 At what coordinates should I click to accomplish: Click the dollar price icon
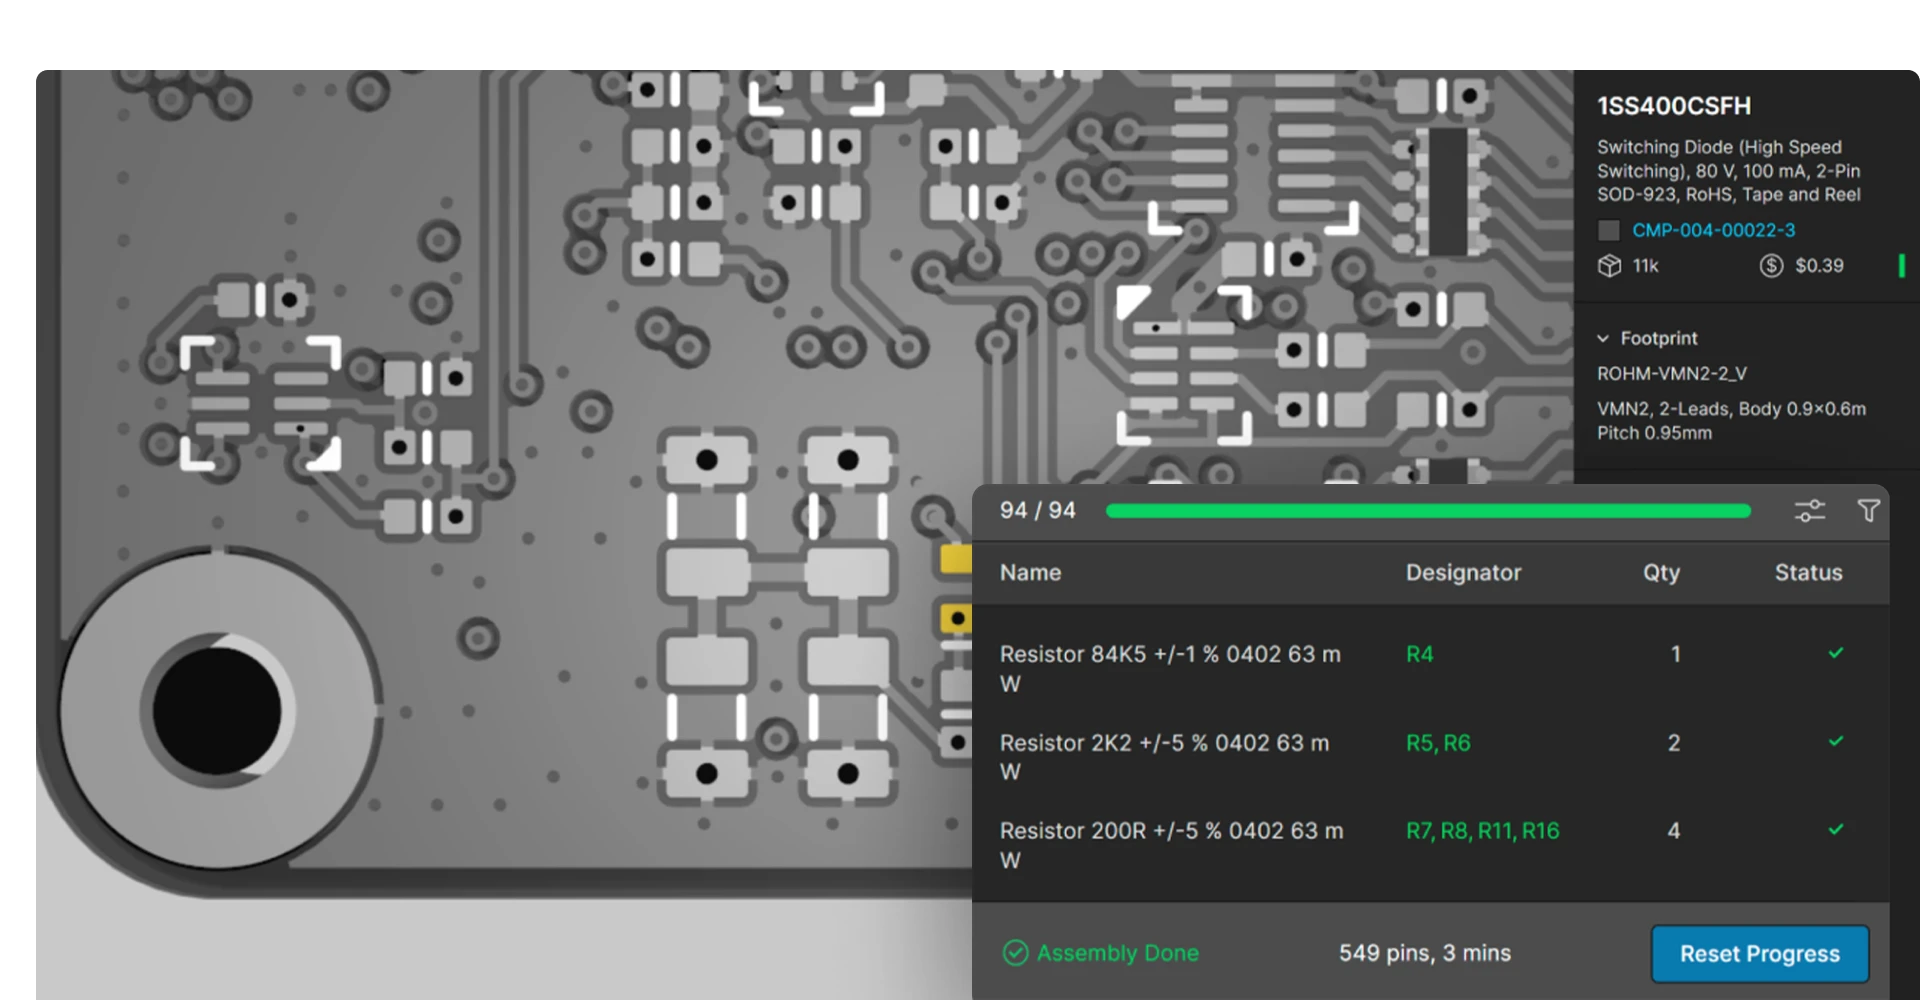(1771, 265)
